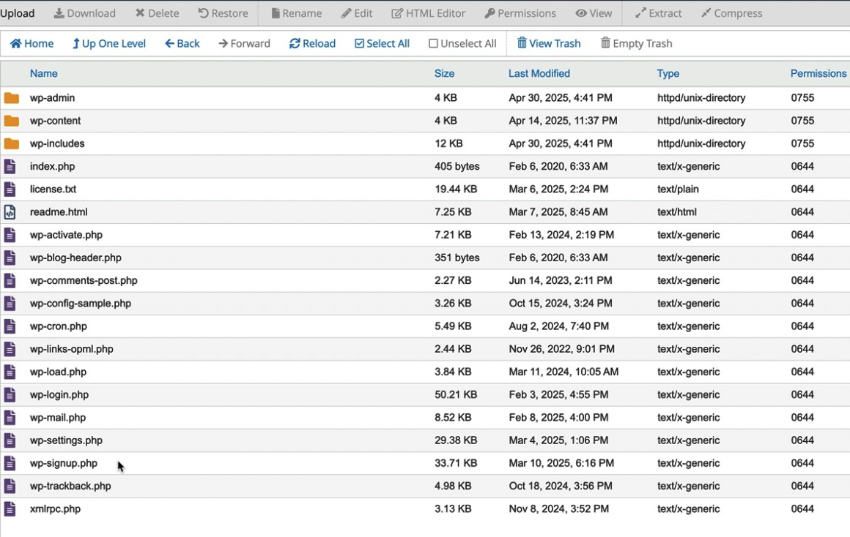850x537 pixels.
Task: Select the readme.html file name
Action: 59,212
